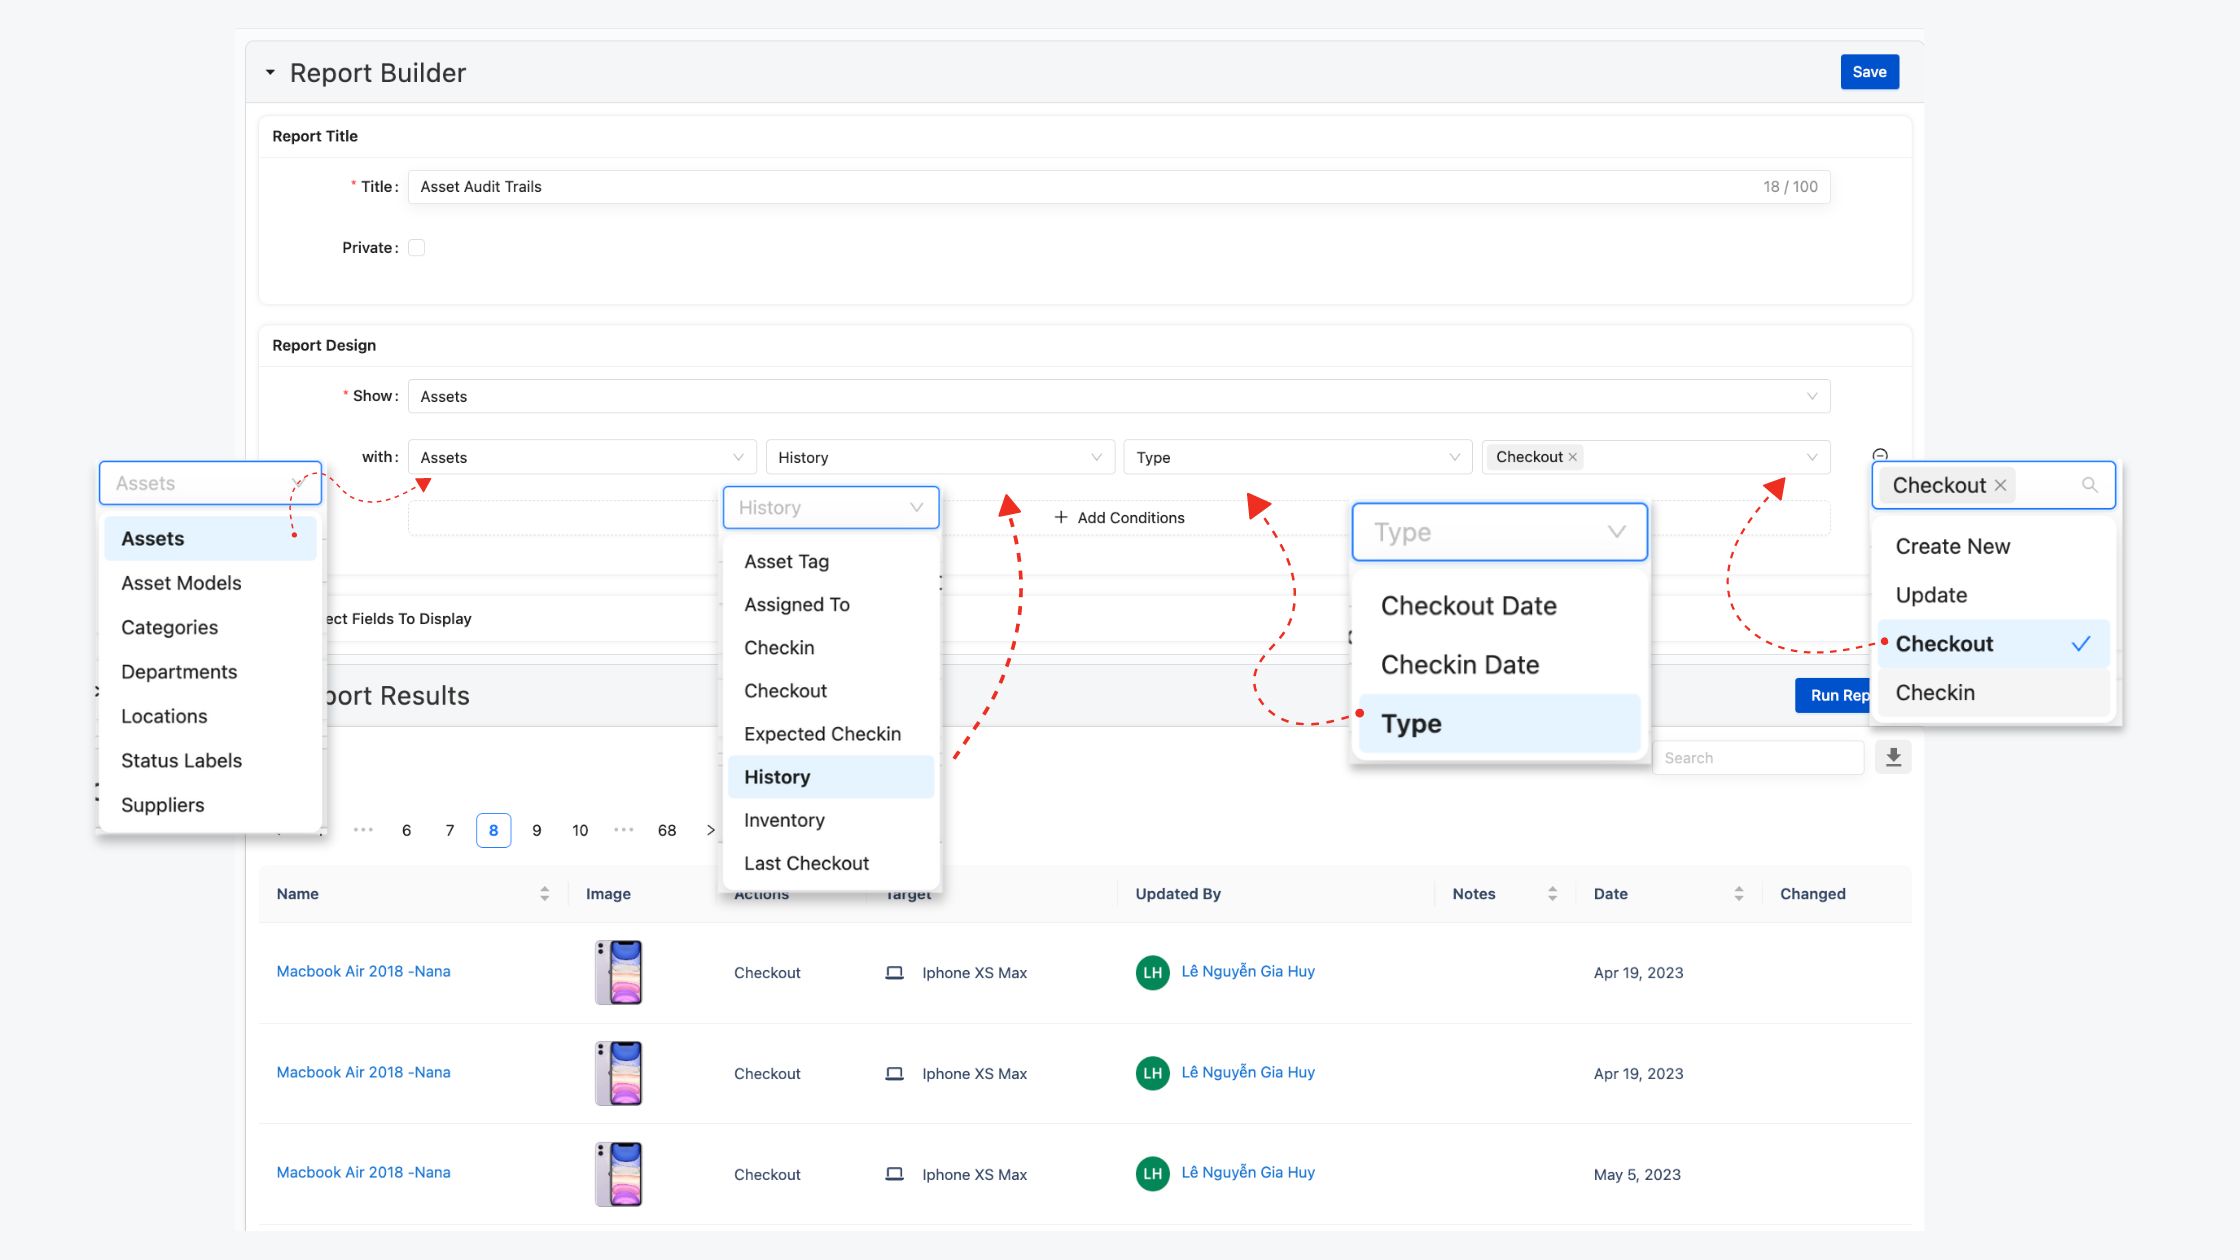Click the LH avatar in first row
2240x1260 pixels.
pyautogui.click(x=1152, y=972)
